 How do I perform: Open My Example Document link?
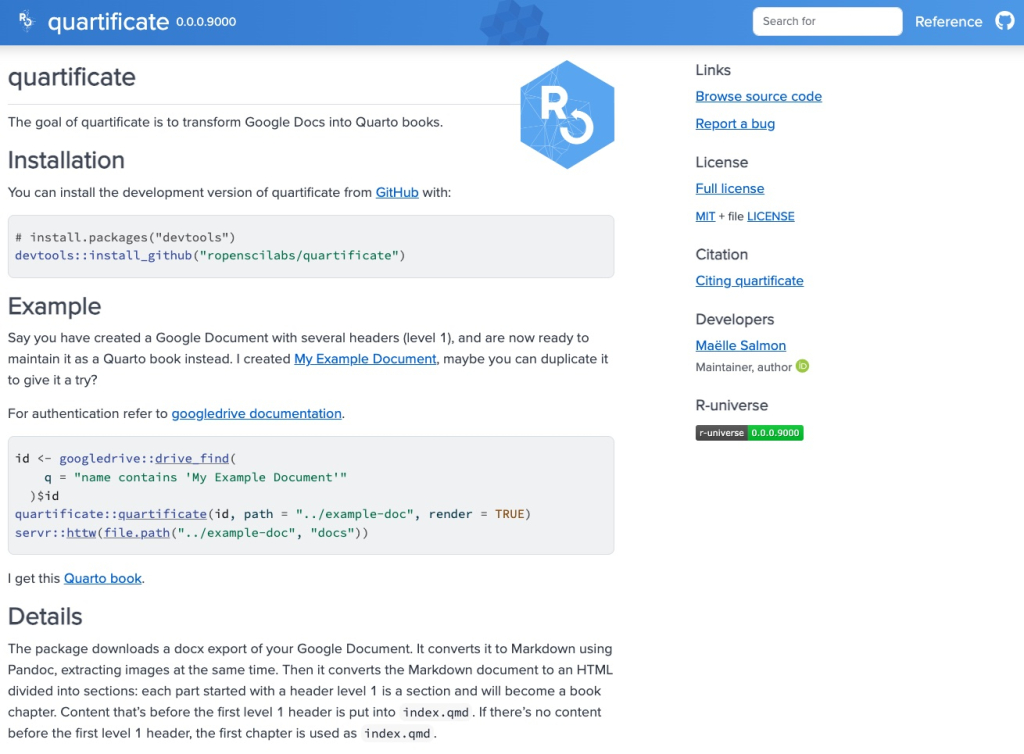click(365, 359)
